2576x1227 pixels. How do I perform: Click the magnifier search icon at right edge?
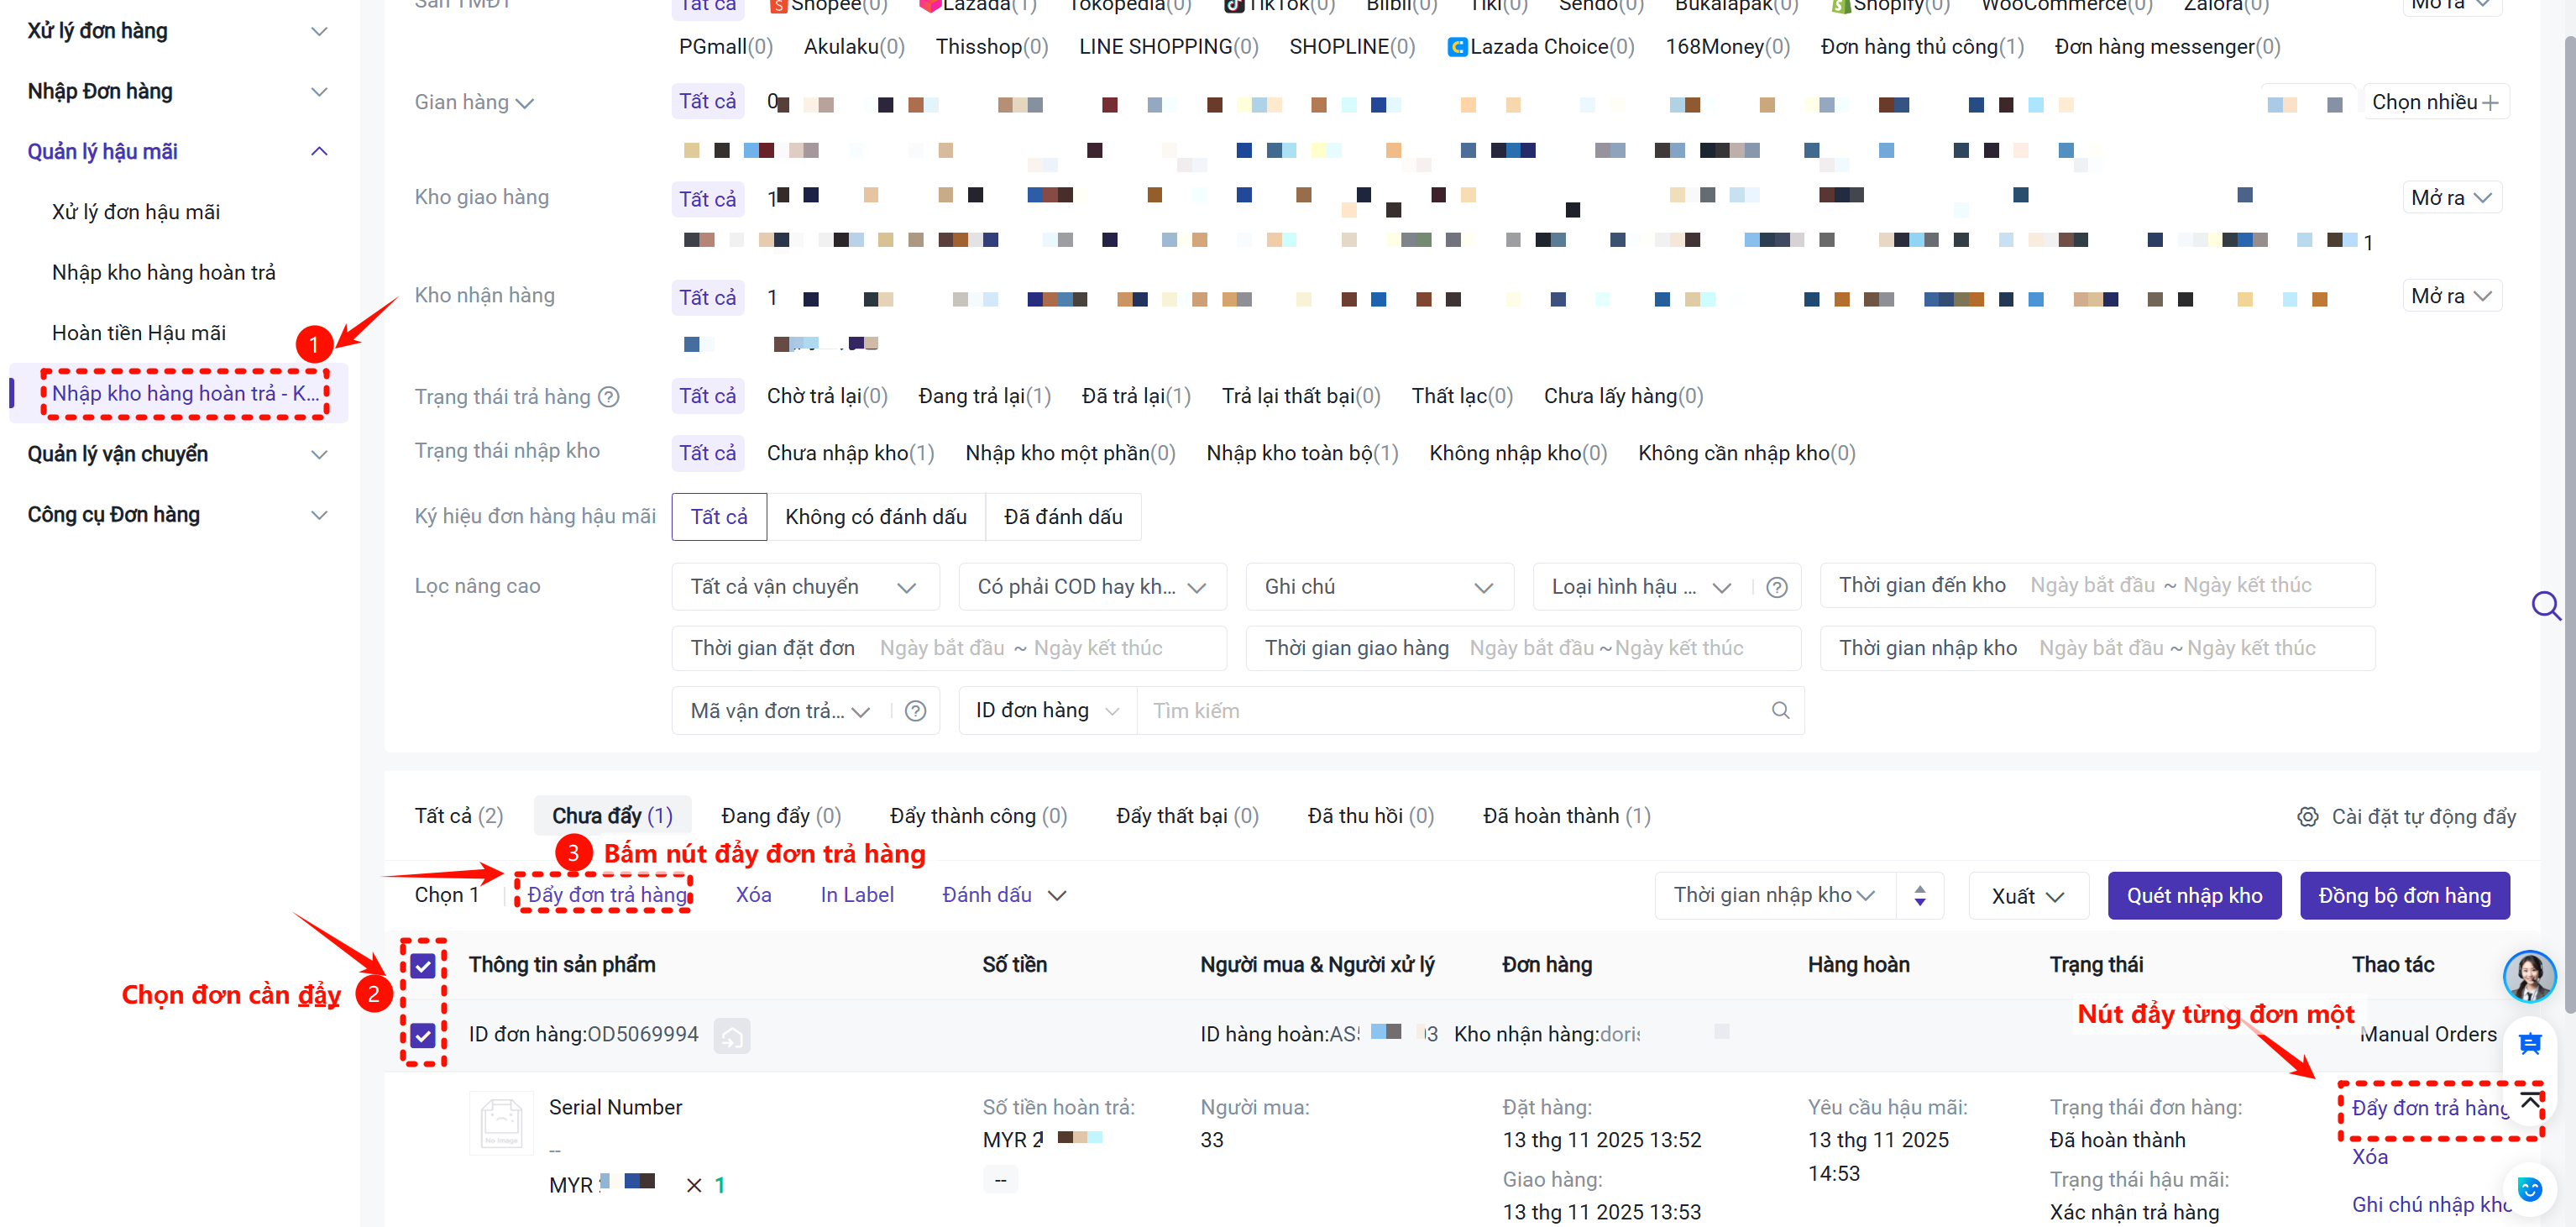point(2544,606)
